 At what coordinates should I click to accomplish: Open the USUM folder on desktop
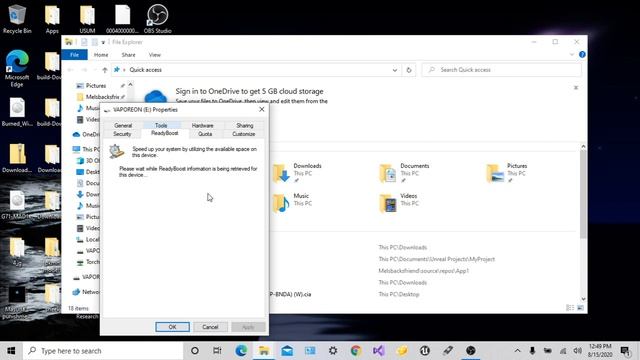coord(87,19)
